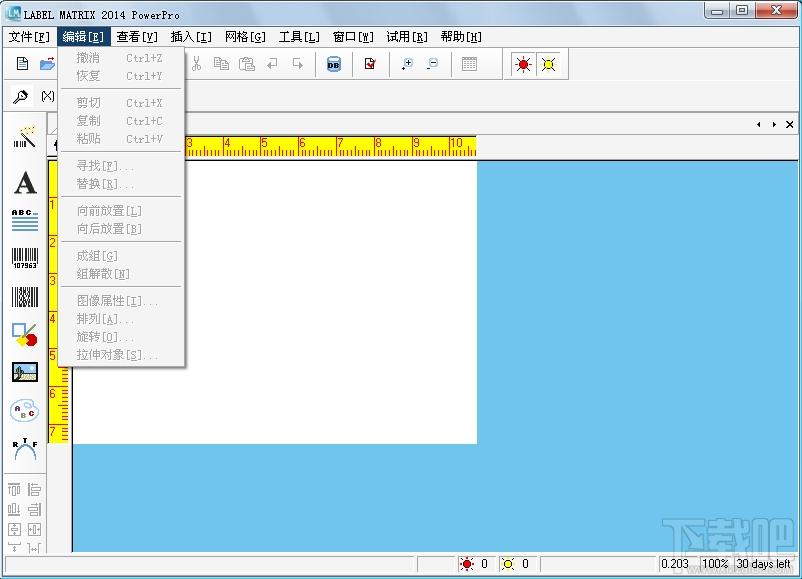The height and width of the screenshot is (579, 802).
Task: Click the align right edges icon
Action: click(34, 509)
